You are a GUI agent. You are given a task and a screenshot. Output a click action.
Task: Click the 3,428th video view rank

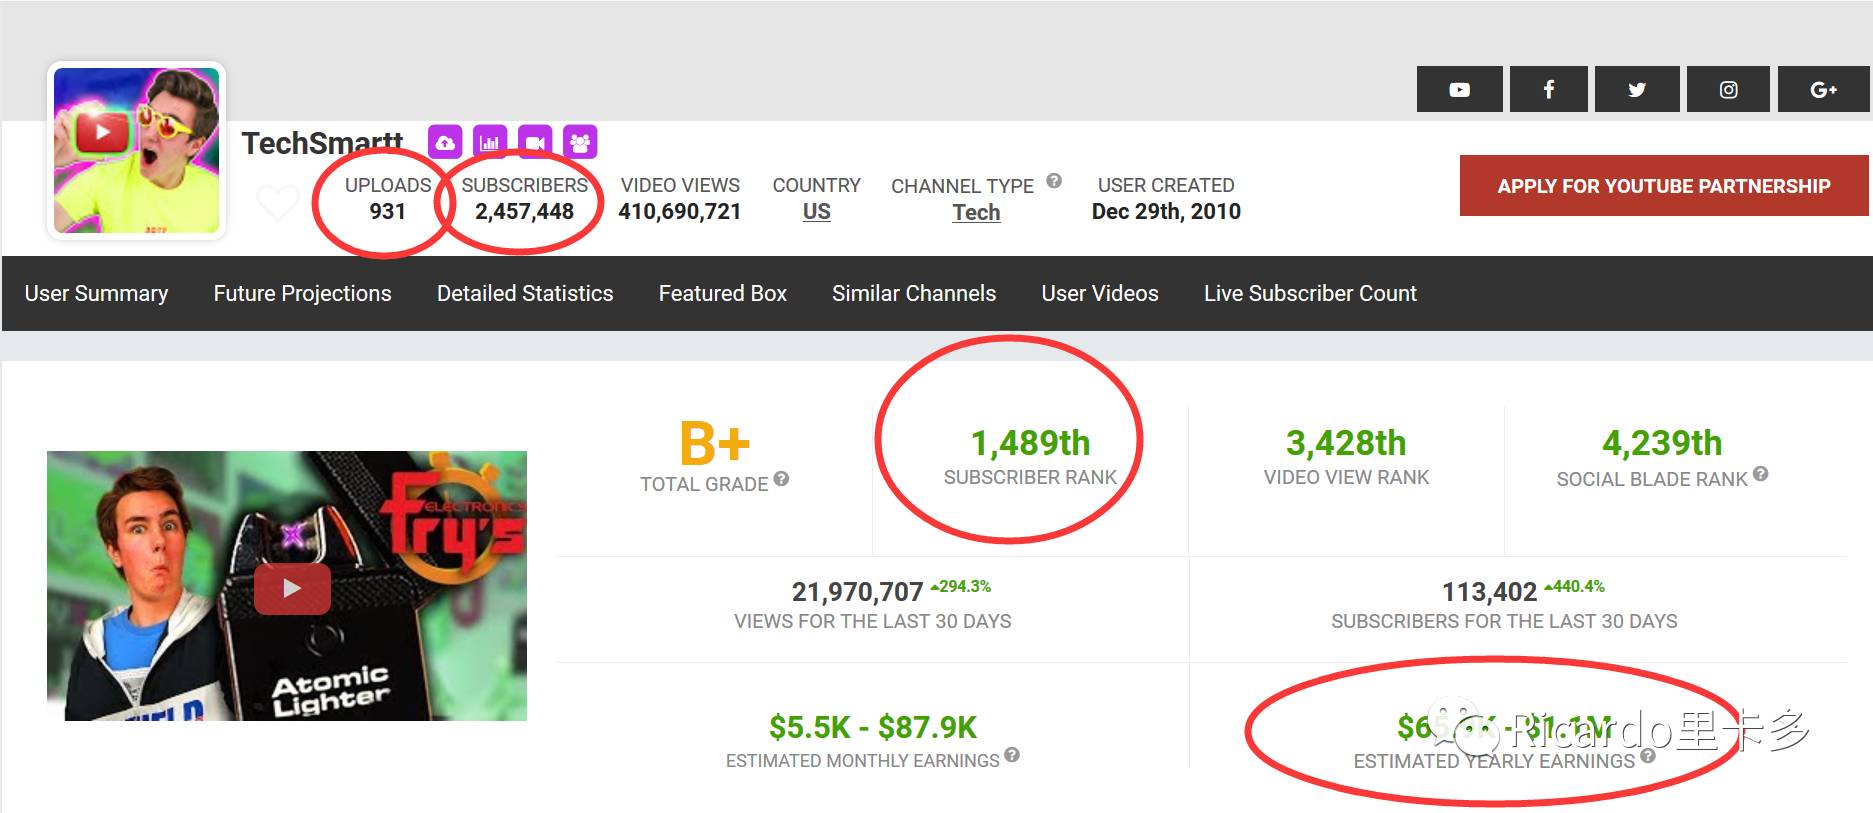click(x=1346, y=443)
